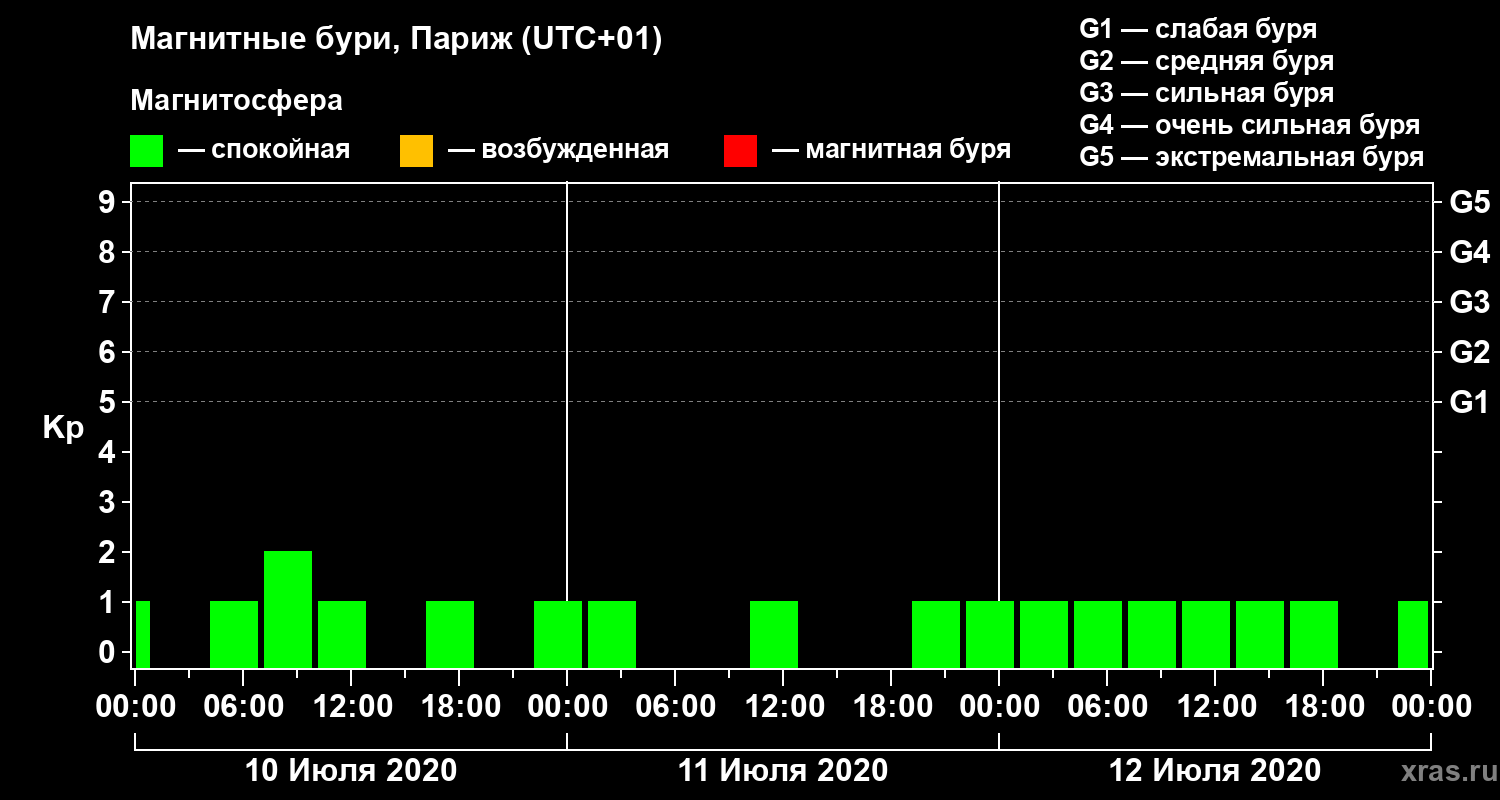Select the 16:00–19:00 bar on 12 July

coord(1314,634)
